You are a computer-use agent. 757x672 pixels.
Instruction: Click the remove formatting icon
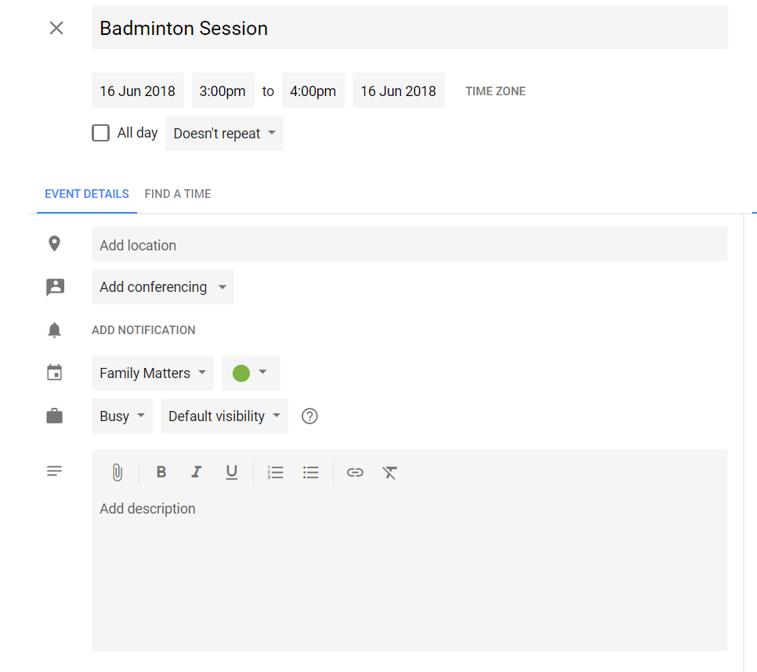pos(390,472)
